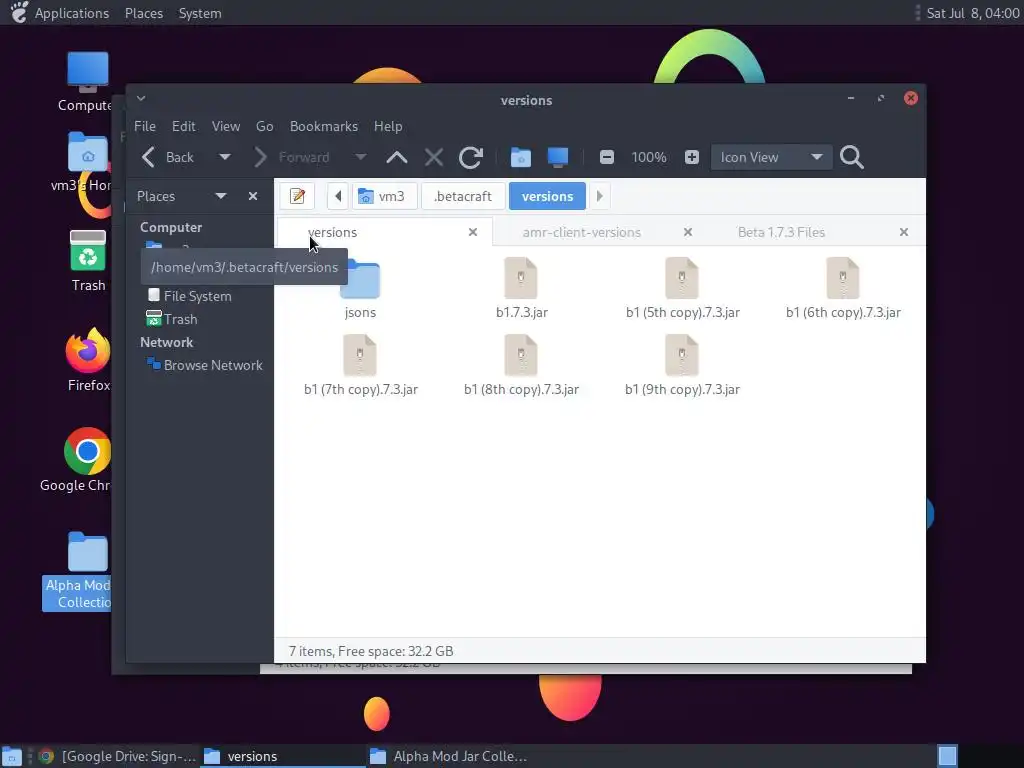Click the show desktop button in taskbar

[12, 756]
